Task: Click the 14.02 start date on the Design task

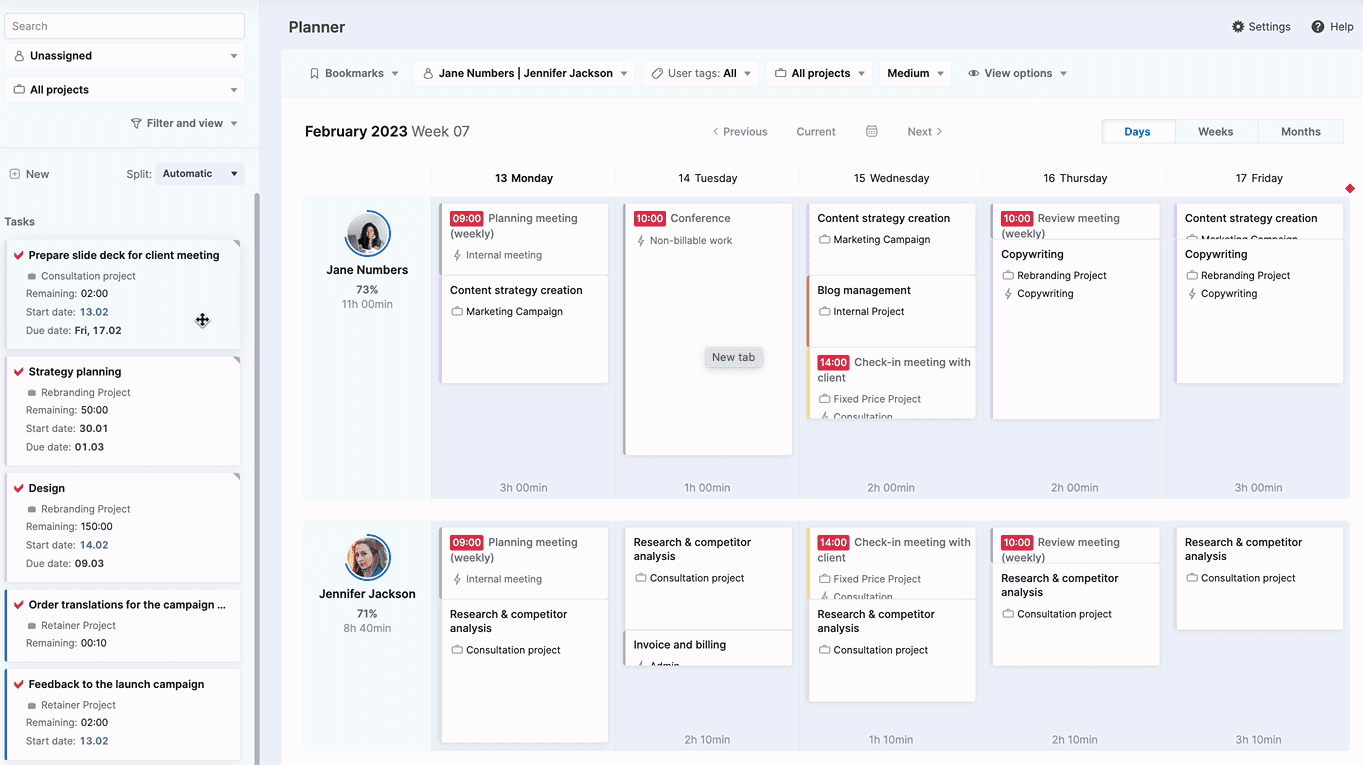Action: 94,545
